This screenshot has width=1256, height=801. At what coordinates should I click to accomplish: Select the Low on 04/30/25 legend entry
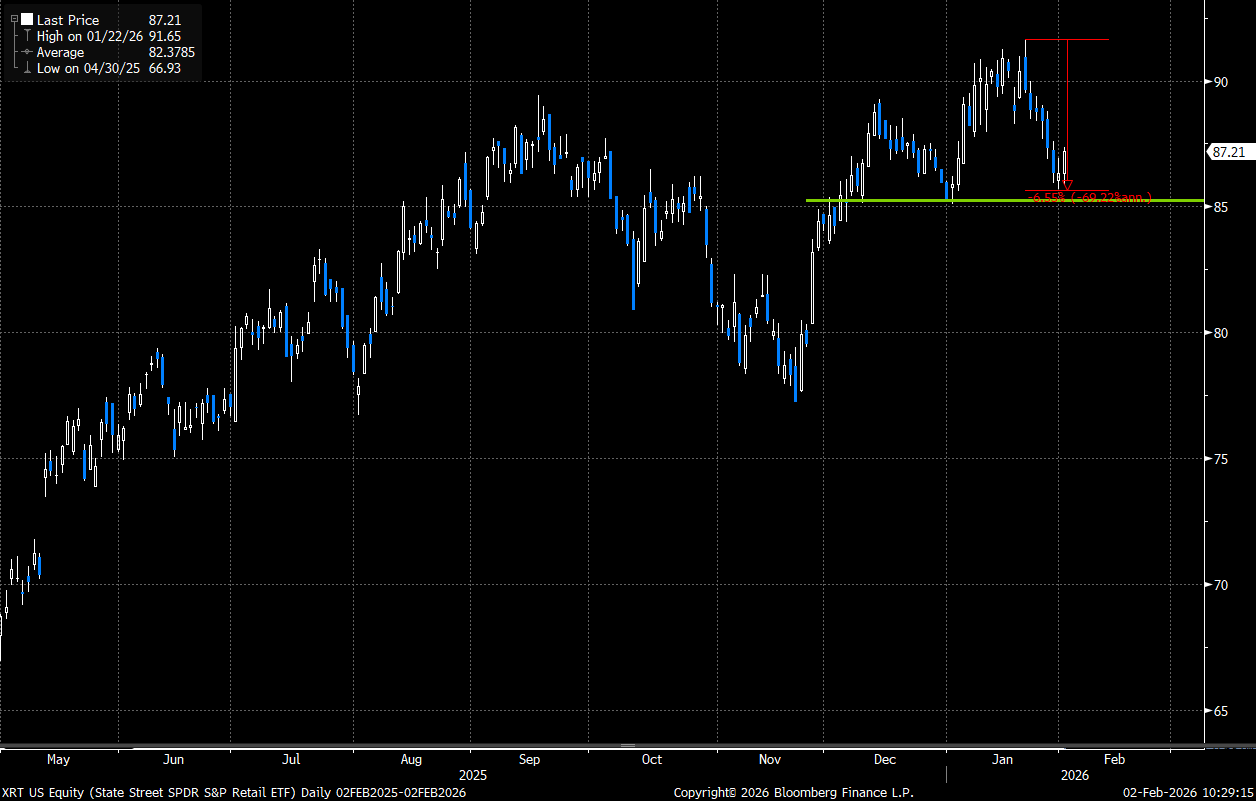tap(91, 68)
